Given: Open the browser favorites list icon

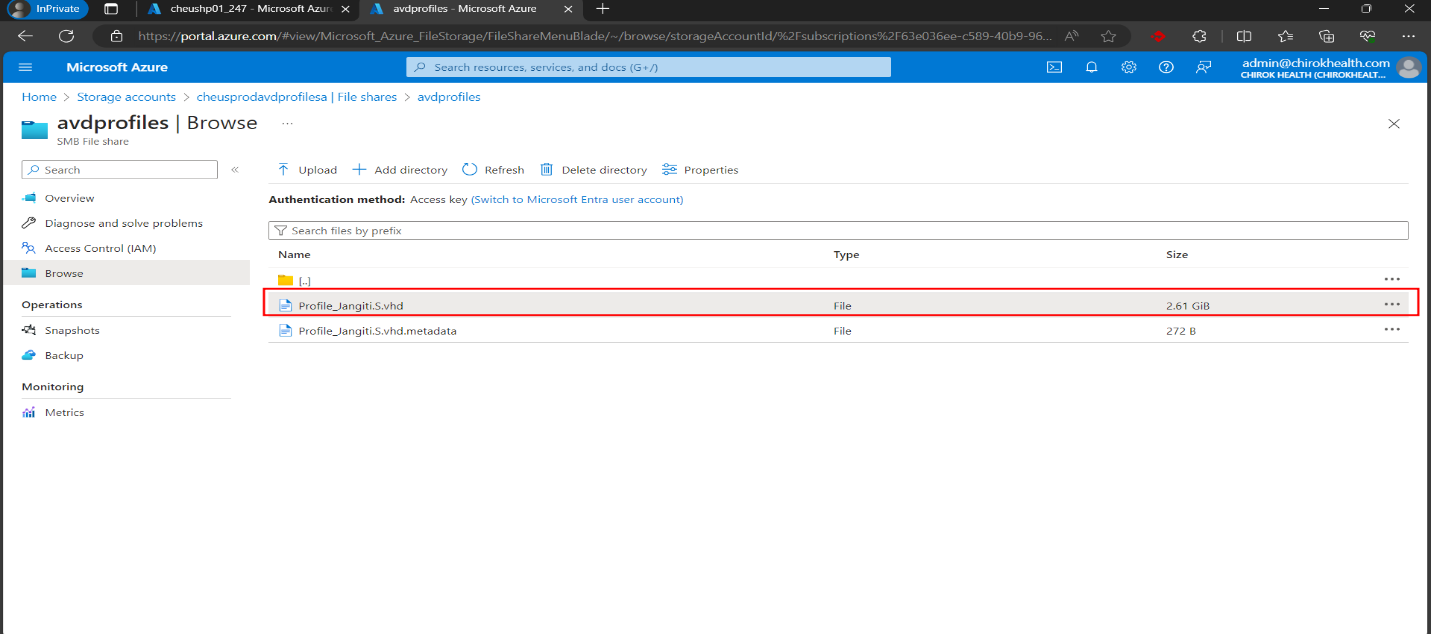Looking at the screenshot, I should [1285, 35].
